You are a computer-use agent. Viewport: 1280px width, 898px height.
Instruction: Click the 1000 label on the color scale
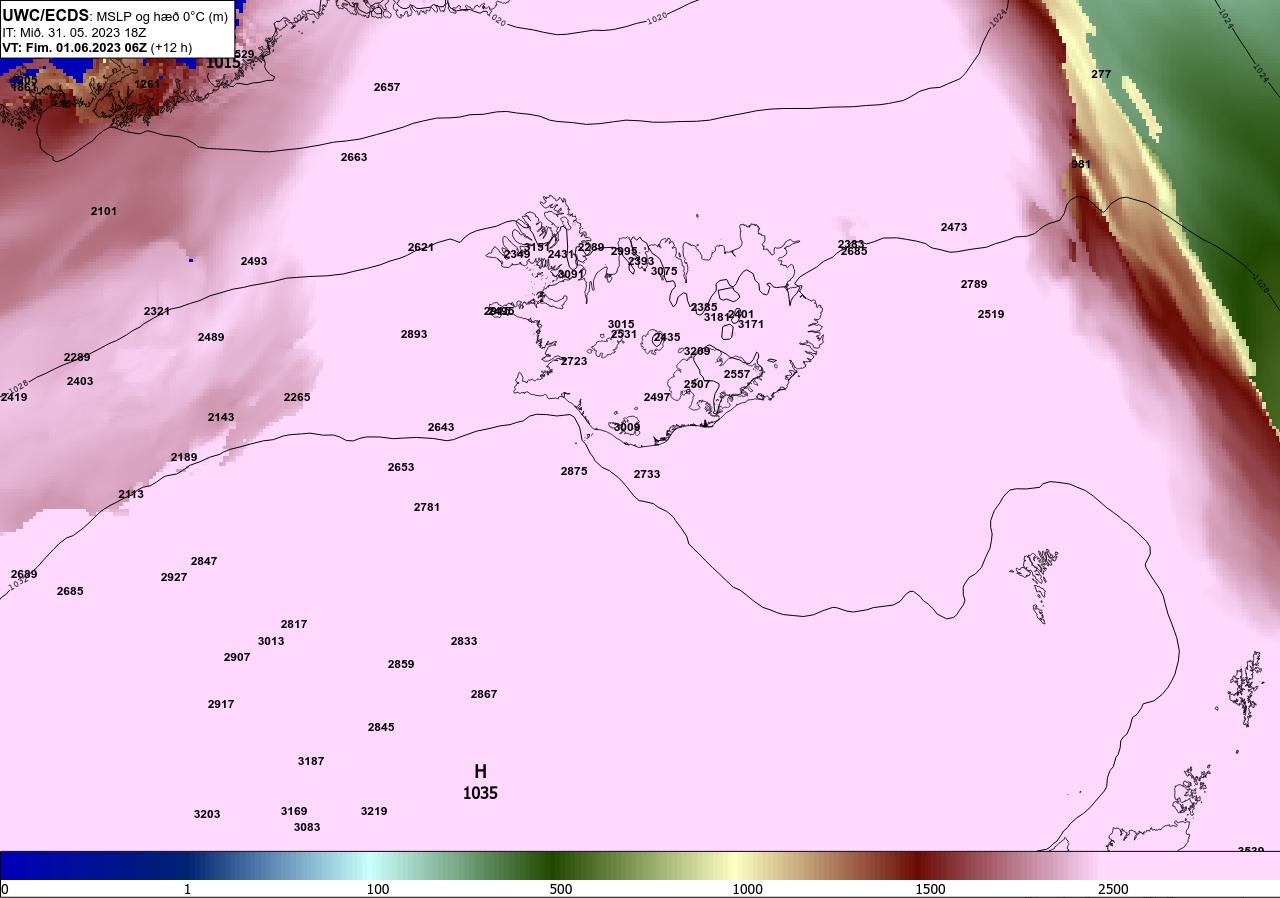coord(747,889)
